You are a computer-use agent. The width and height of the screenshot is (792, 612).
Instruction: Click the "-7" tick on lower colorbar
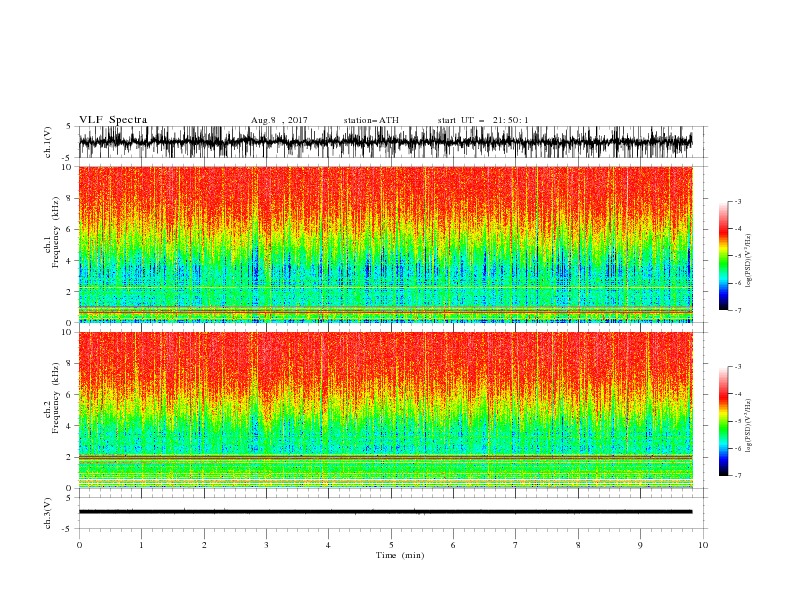pyautogui.click(x=737, y=476)
